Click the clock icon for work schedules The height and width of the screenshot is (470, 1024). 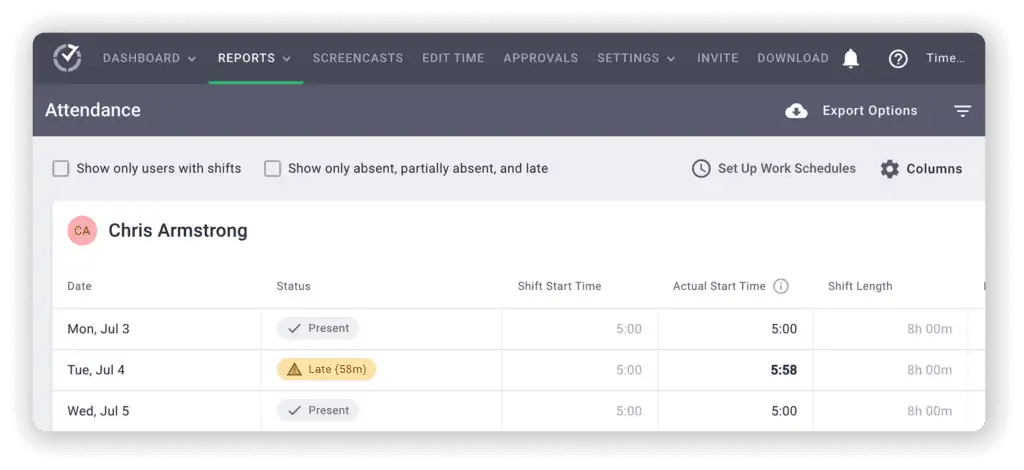tap(701, 169)
